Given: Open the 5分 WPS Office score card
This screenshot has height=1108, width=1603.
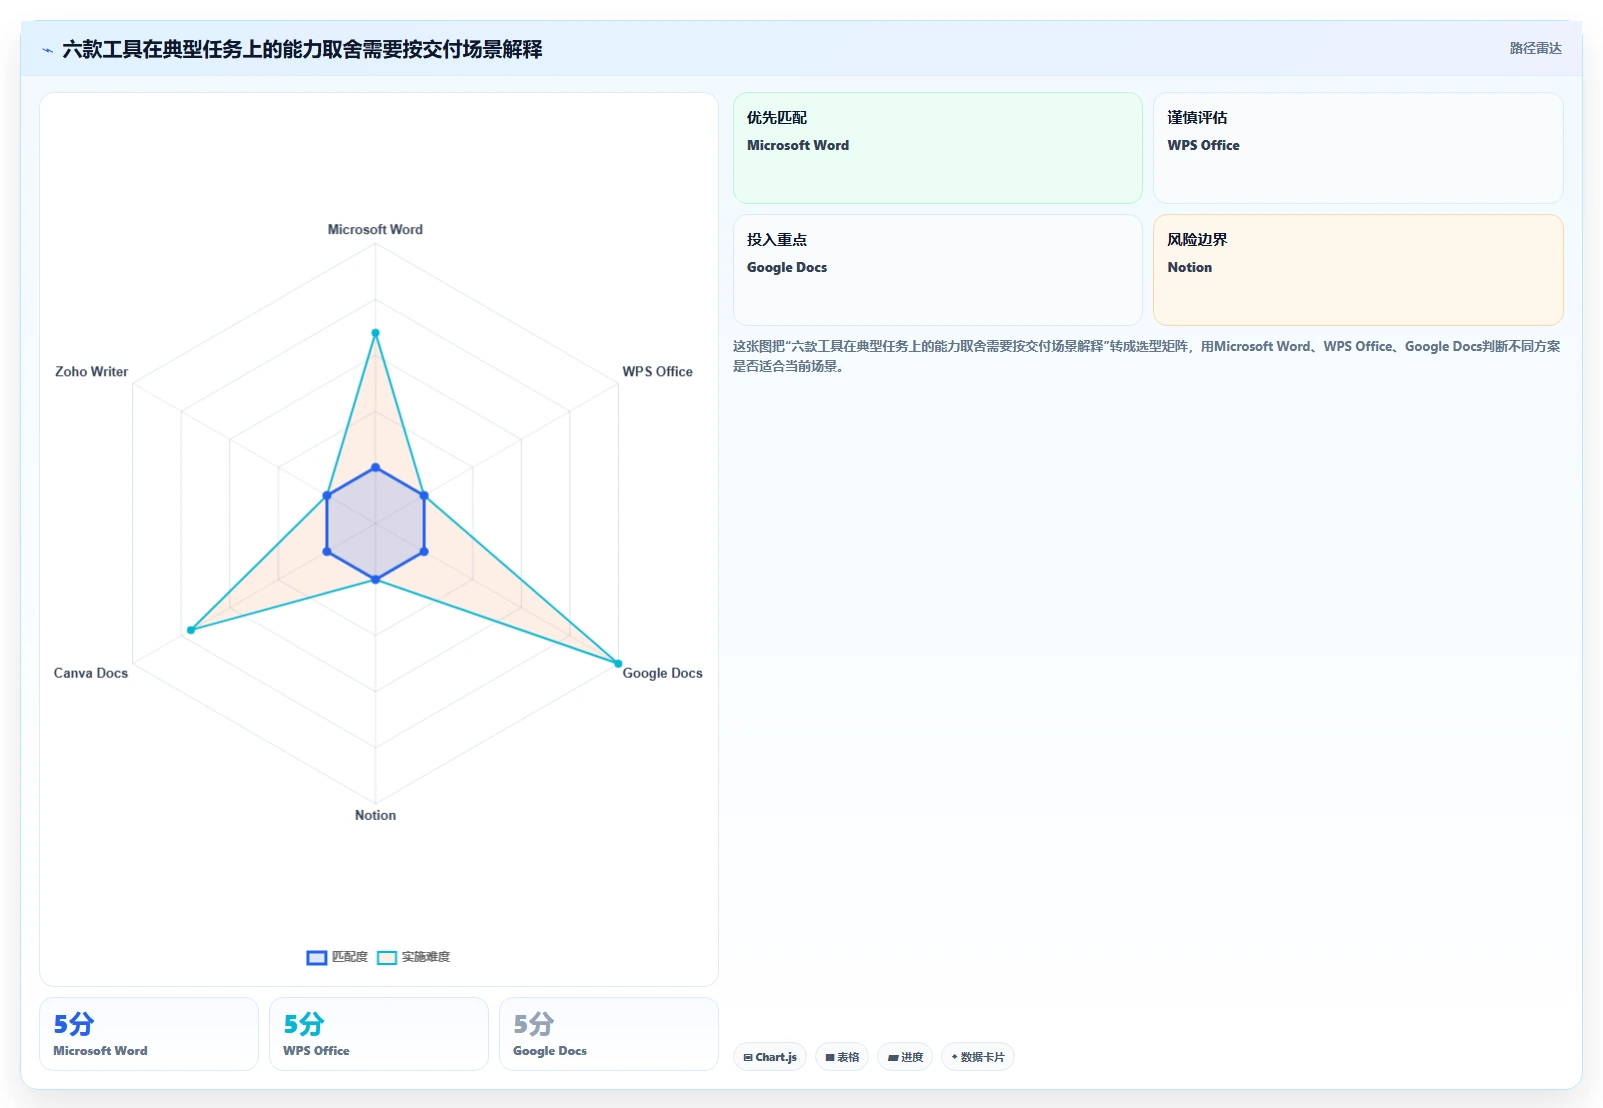Looking at the screenshot, I should [379, 1034].
